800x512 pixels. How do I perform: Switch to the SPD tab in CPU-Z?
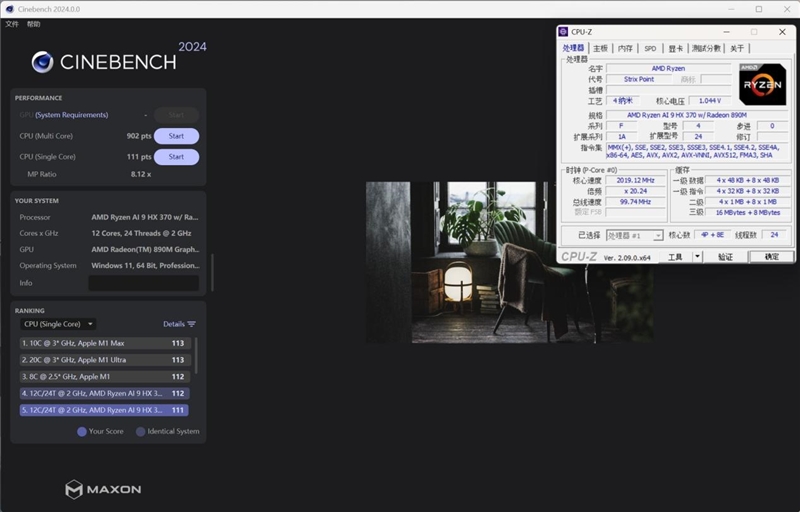(650, 48)
